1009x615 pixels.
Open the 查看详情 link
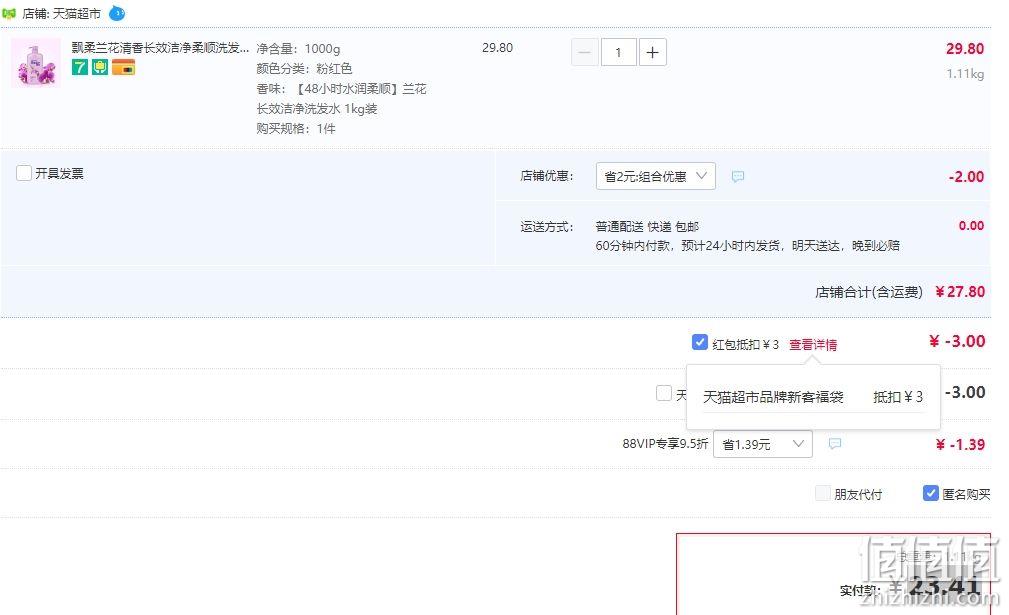click(x=813, y=345)
